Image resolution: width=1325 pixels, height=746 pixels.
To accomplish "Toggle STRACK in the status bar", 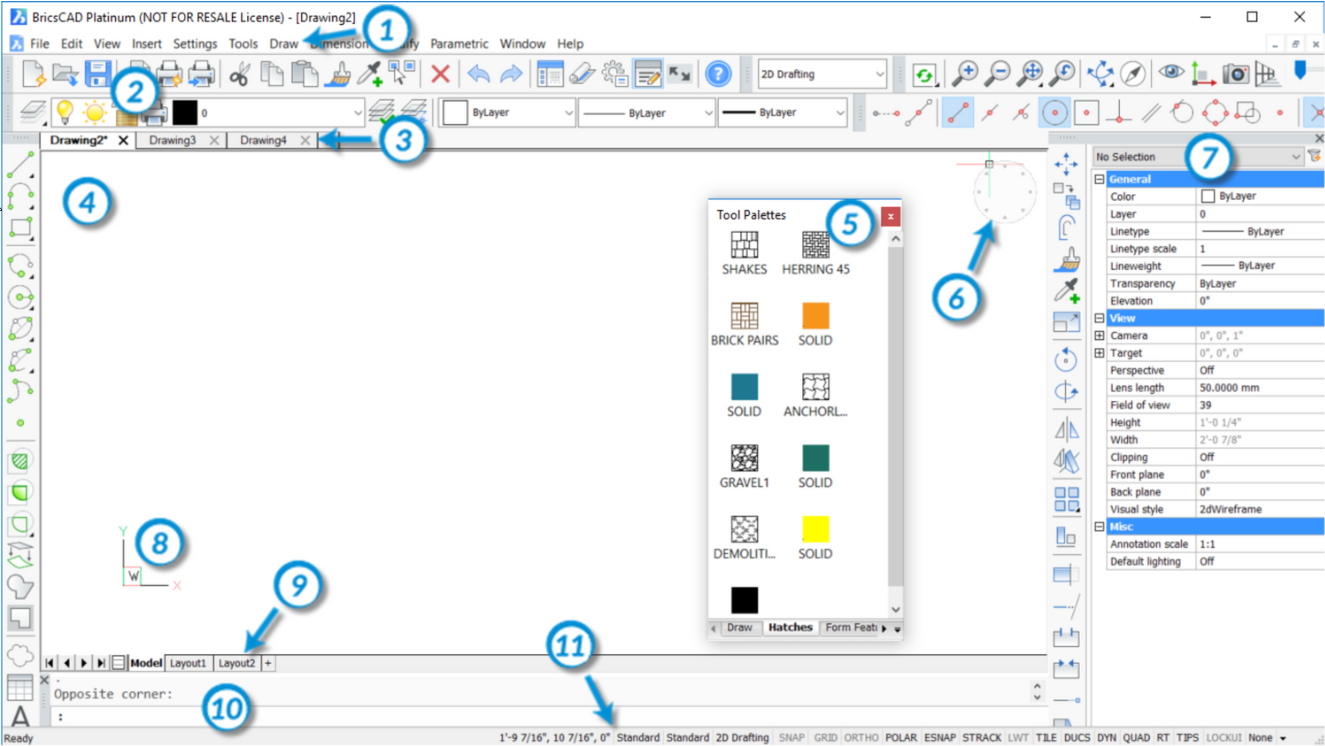I will tap(981, 737).
